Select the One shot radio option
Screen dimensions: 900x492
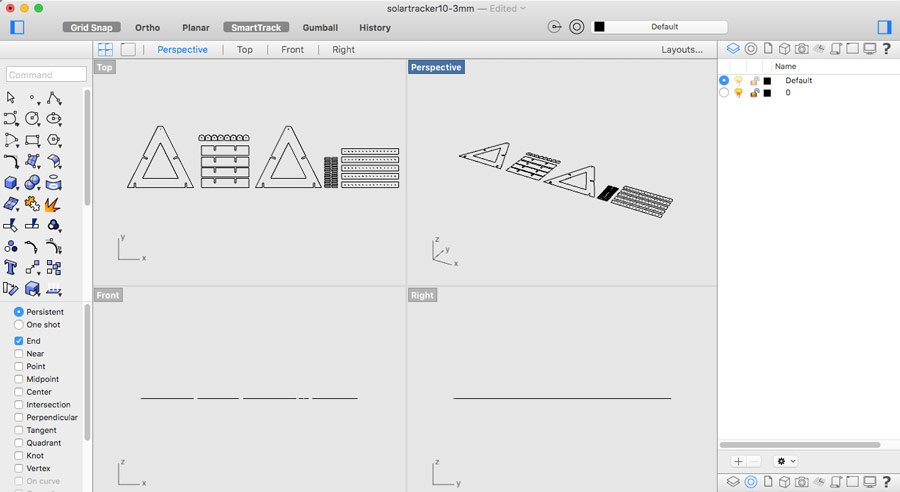pos(19,325)
